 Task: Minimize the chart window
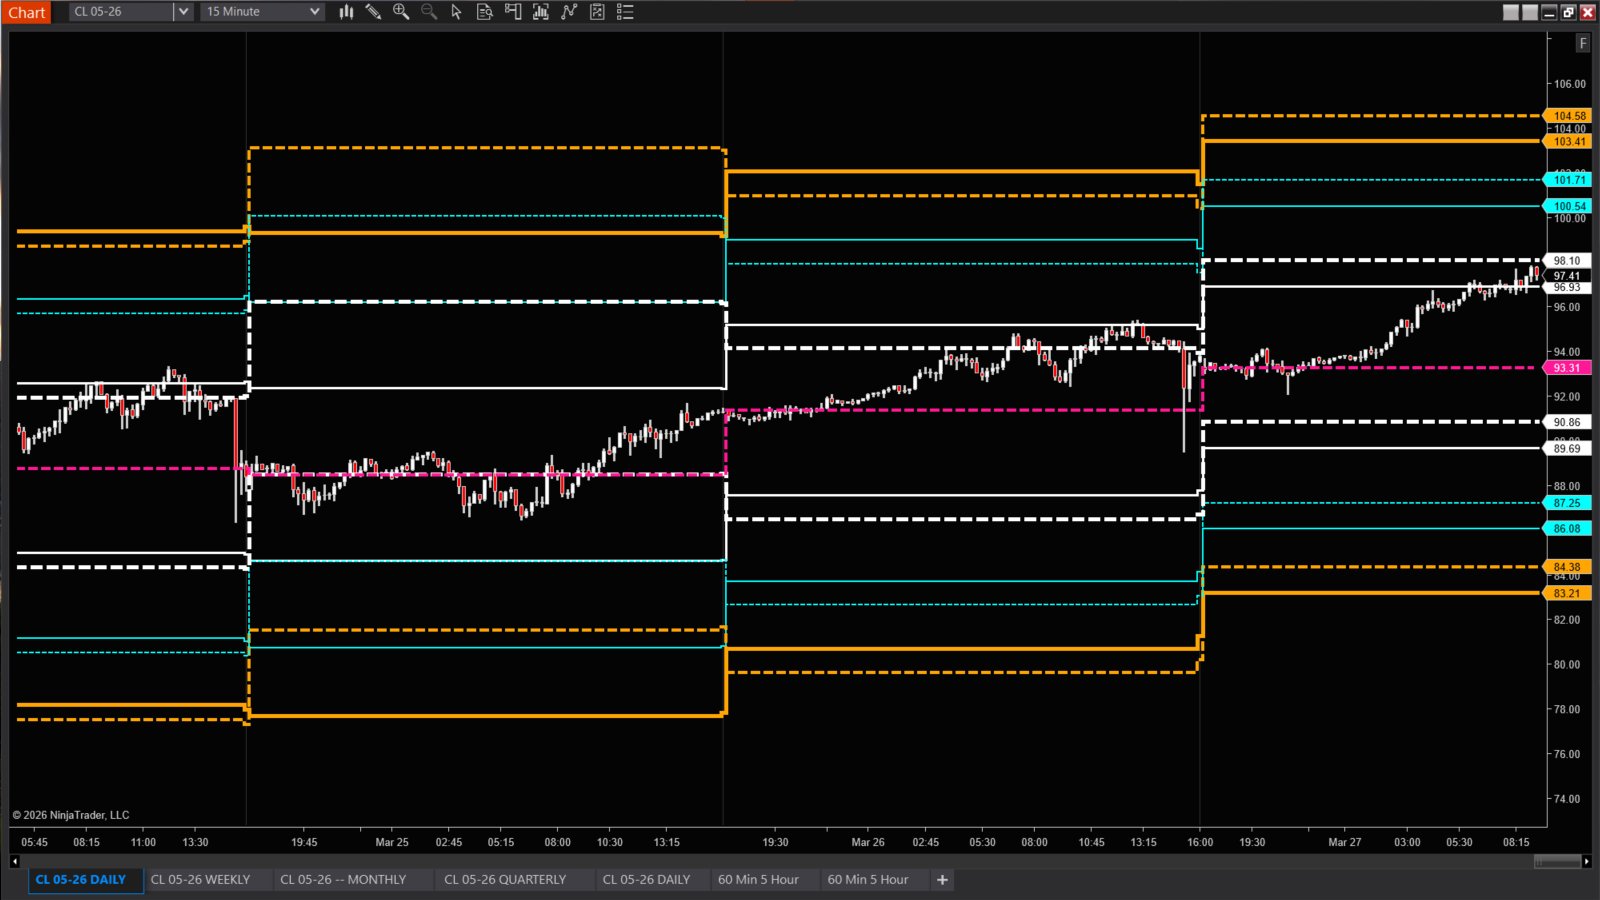(1549, 12)
